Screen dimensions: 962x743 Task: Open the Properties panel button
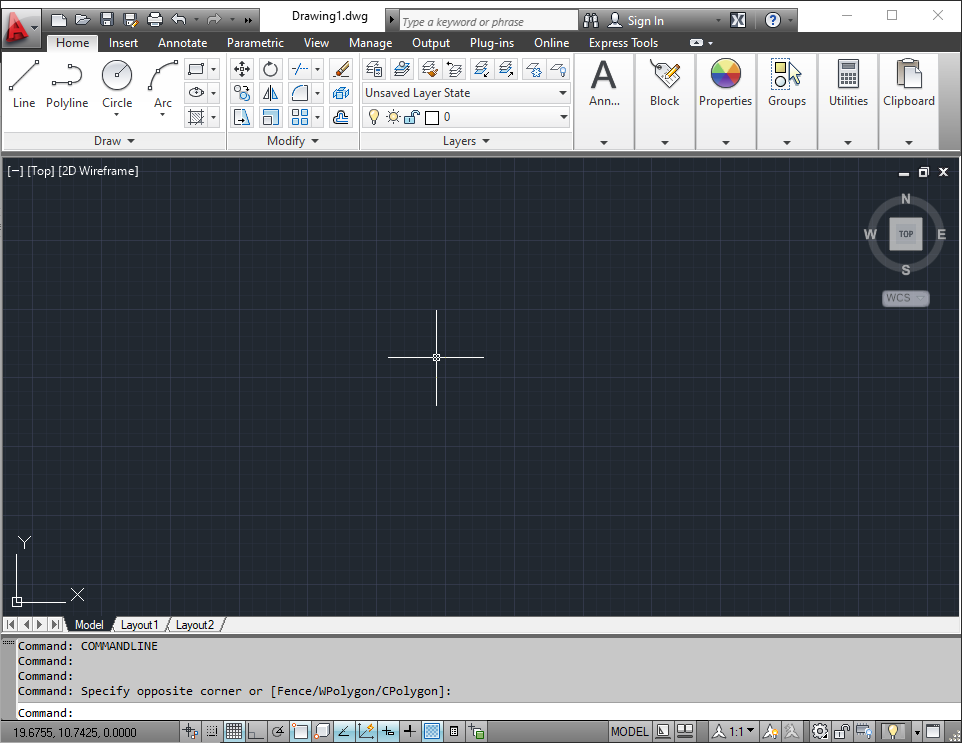725,101
